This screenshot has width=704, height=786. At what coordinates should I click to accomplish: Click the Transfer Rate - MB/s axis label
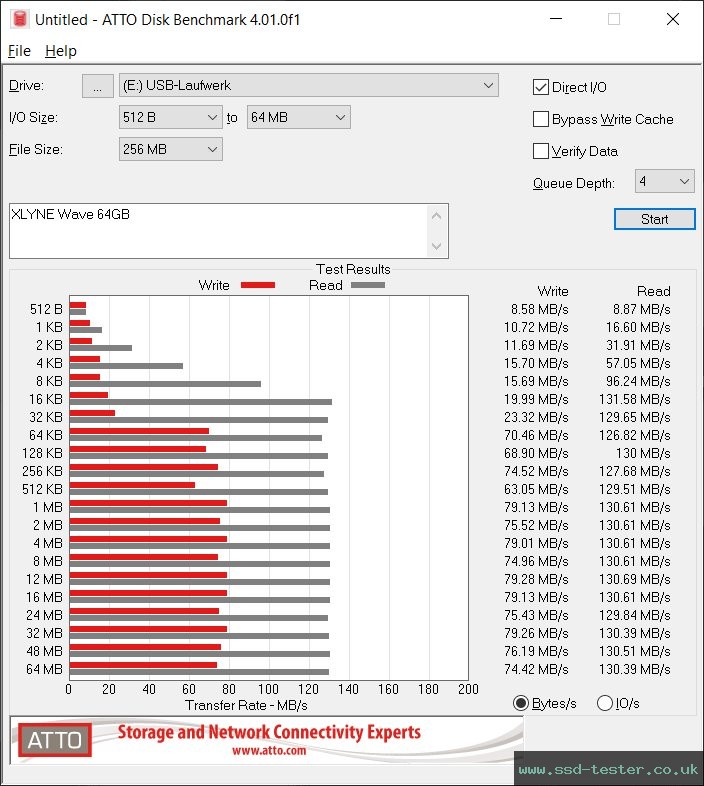[246, 705]
